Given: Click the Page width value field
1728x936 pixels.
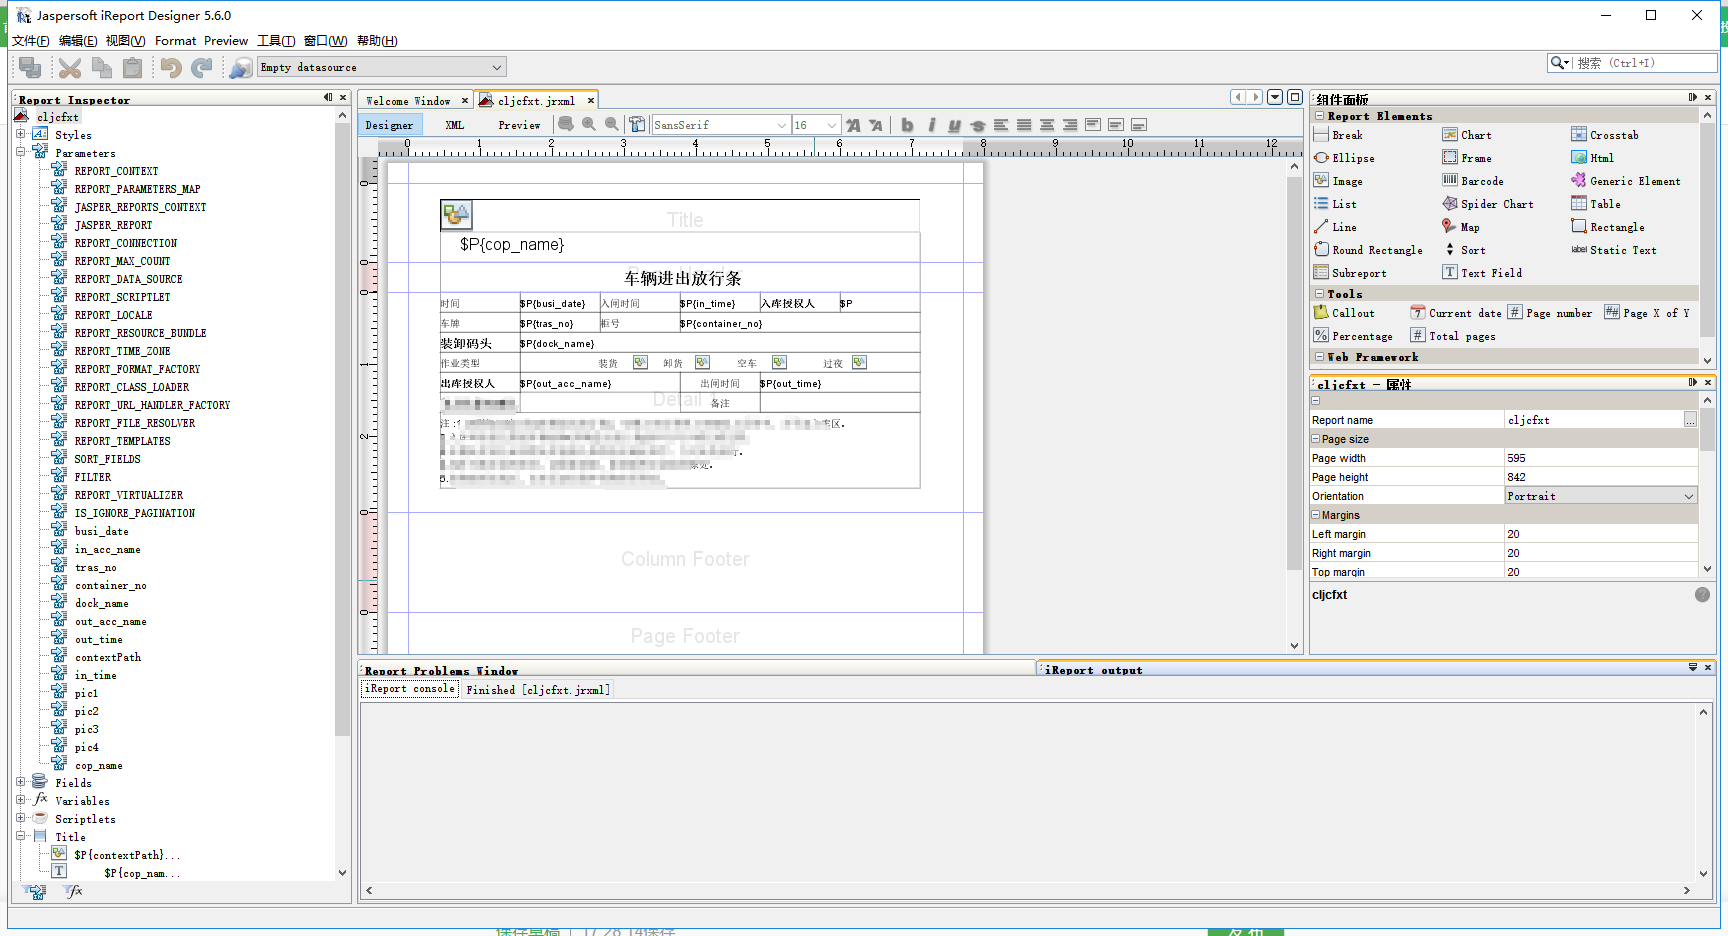Looking at the screenshot, I should coord(1601,458).
